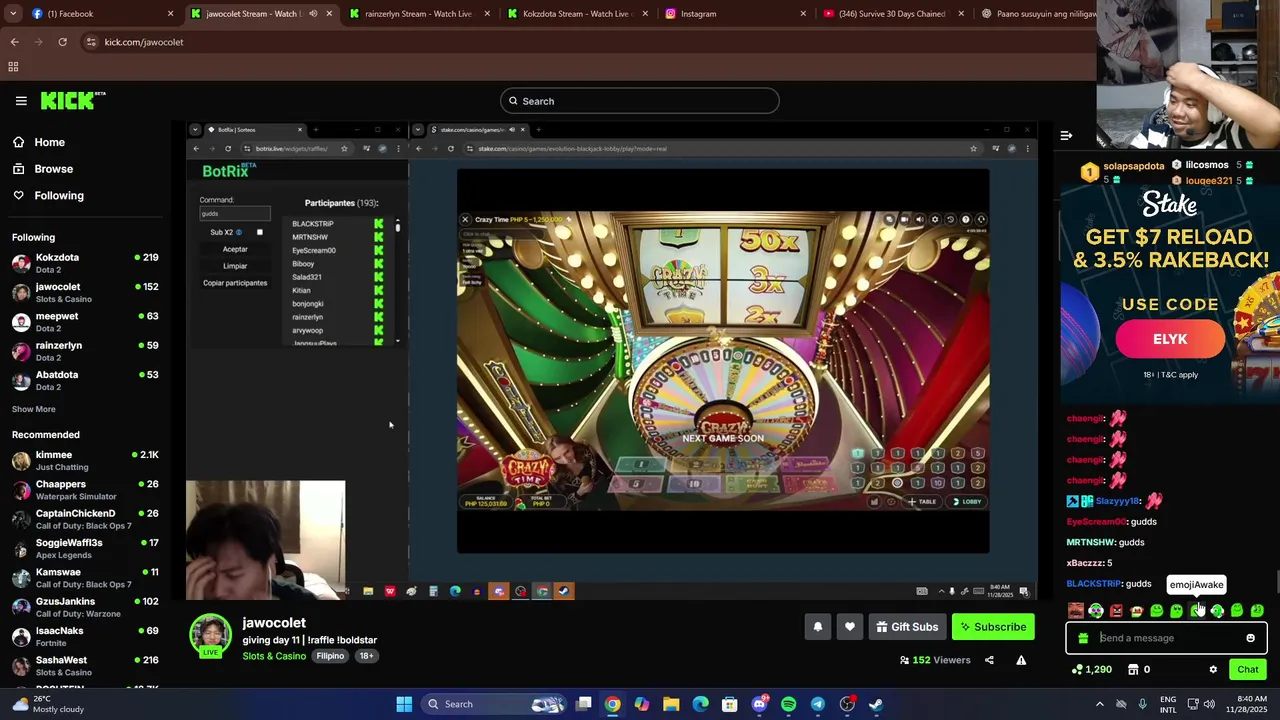This screenshot has width=1280, height=720.
Task: Open rainzerlyn channel in Following list
Action: click(85, 351)
